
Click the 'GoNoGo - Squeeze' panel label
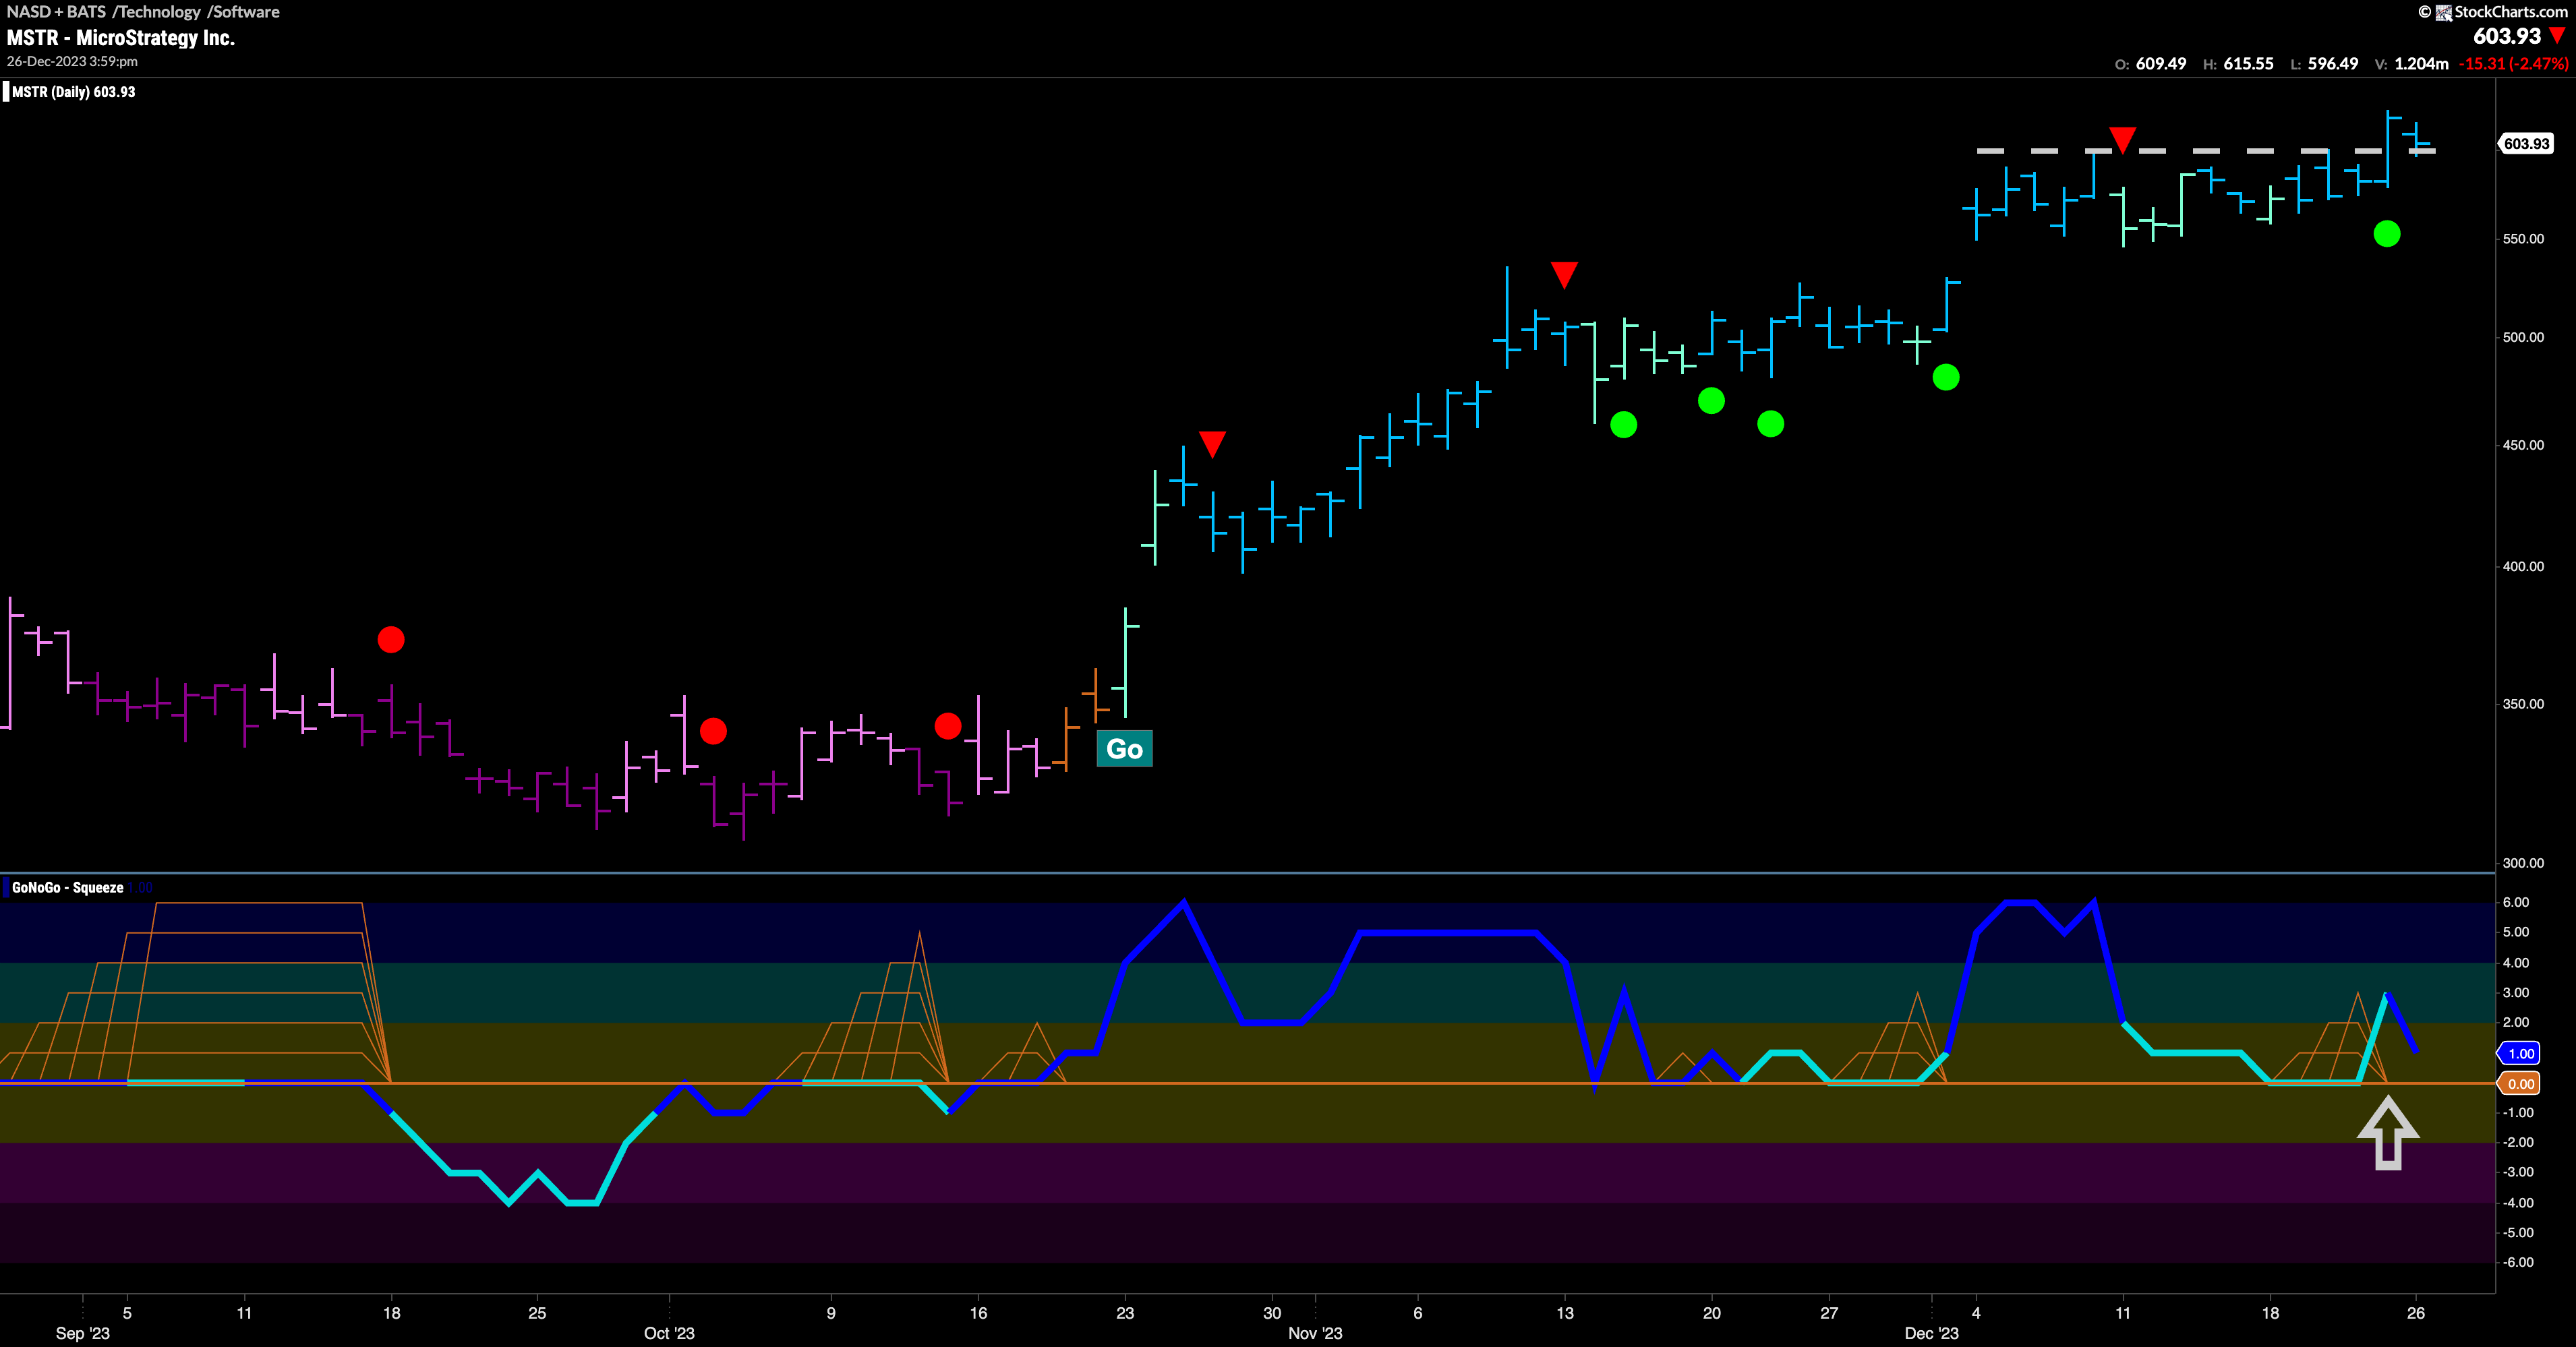click(68, 887)
